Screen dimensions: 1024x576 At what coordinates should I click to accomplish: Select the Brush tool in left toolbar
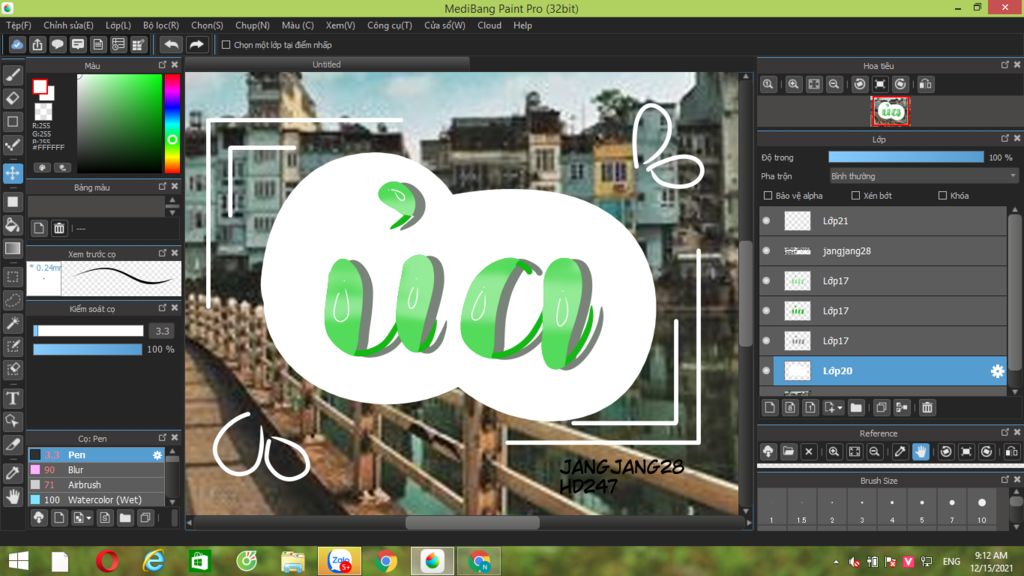pos(12,75)
